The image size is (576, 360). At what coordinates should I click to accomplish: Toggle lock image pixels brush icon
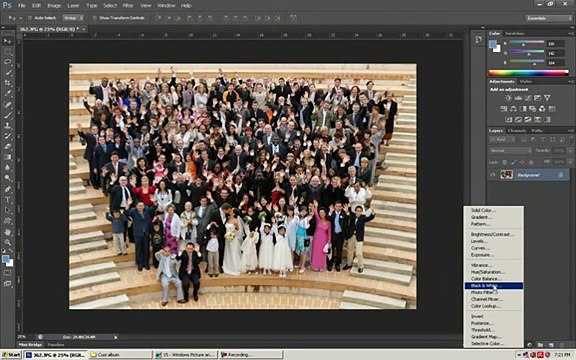coord(514,162)
